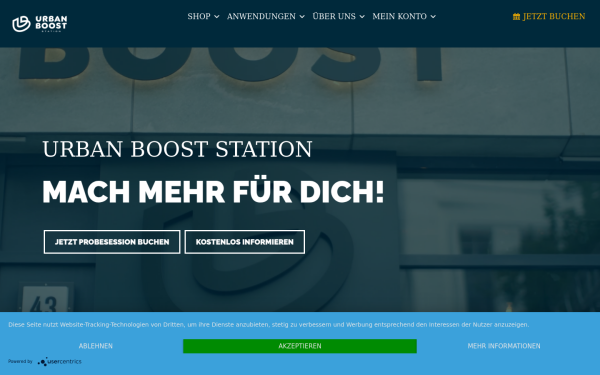Screen dimensions: 600x375
Task: Click Kostenlos Informieren button
Action: [x=245, y=242]
